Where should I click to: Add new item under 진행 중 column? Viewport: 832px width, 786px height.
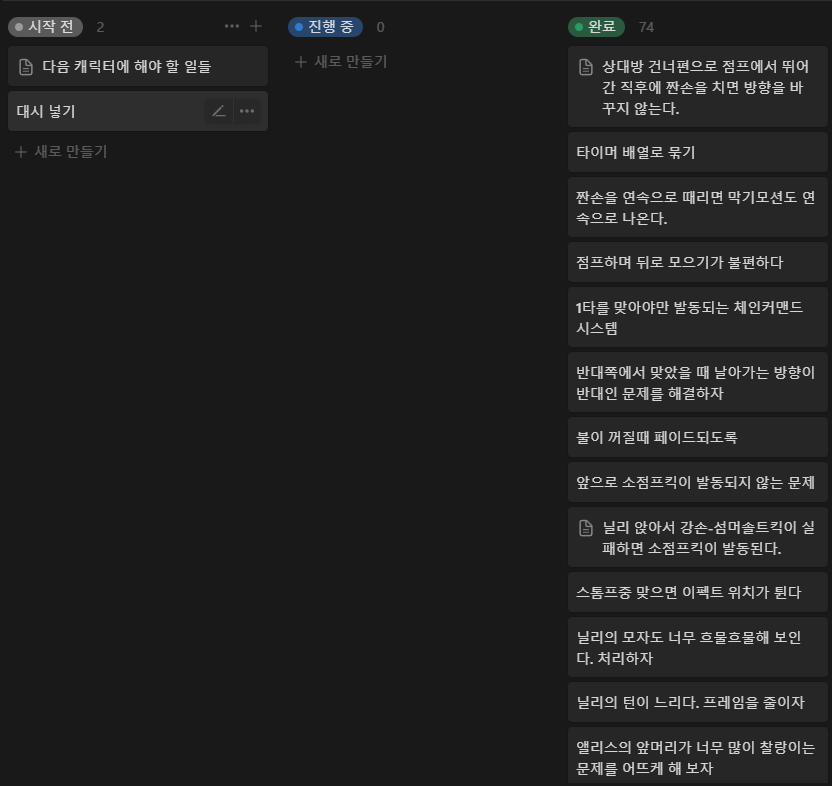(x=342, y=62)
